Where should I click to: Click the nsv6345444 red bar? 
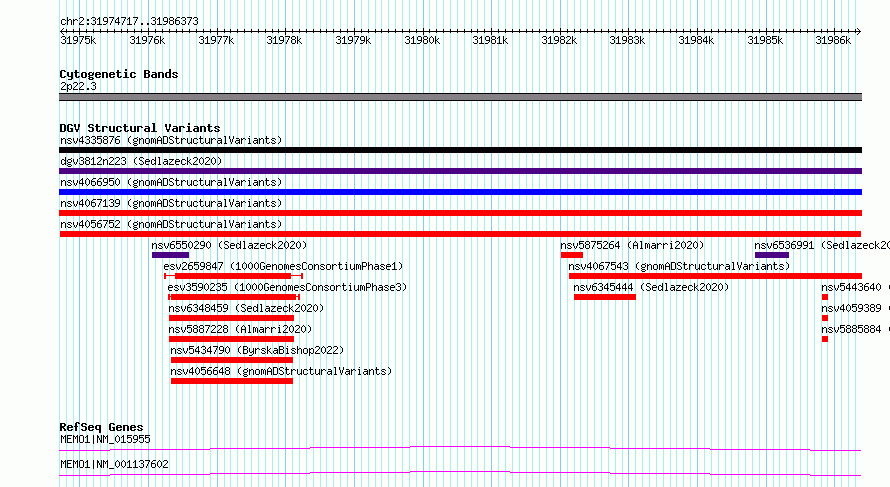604,297
